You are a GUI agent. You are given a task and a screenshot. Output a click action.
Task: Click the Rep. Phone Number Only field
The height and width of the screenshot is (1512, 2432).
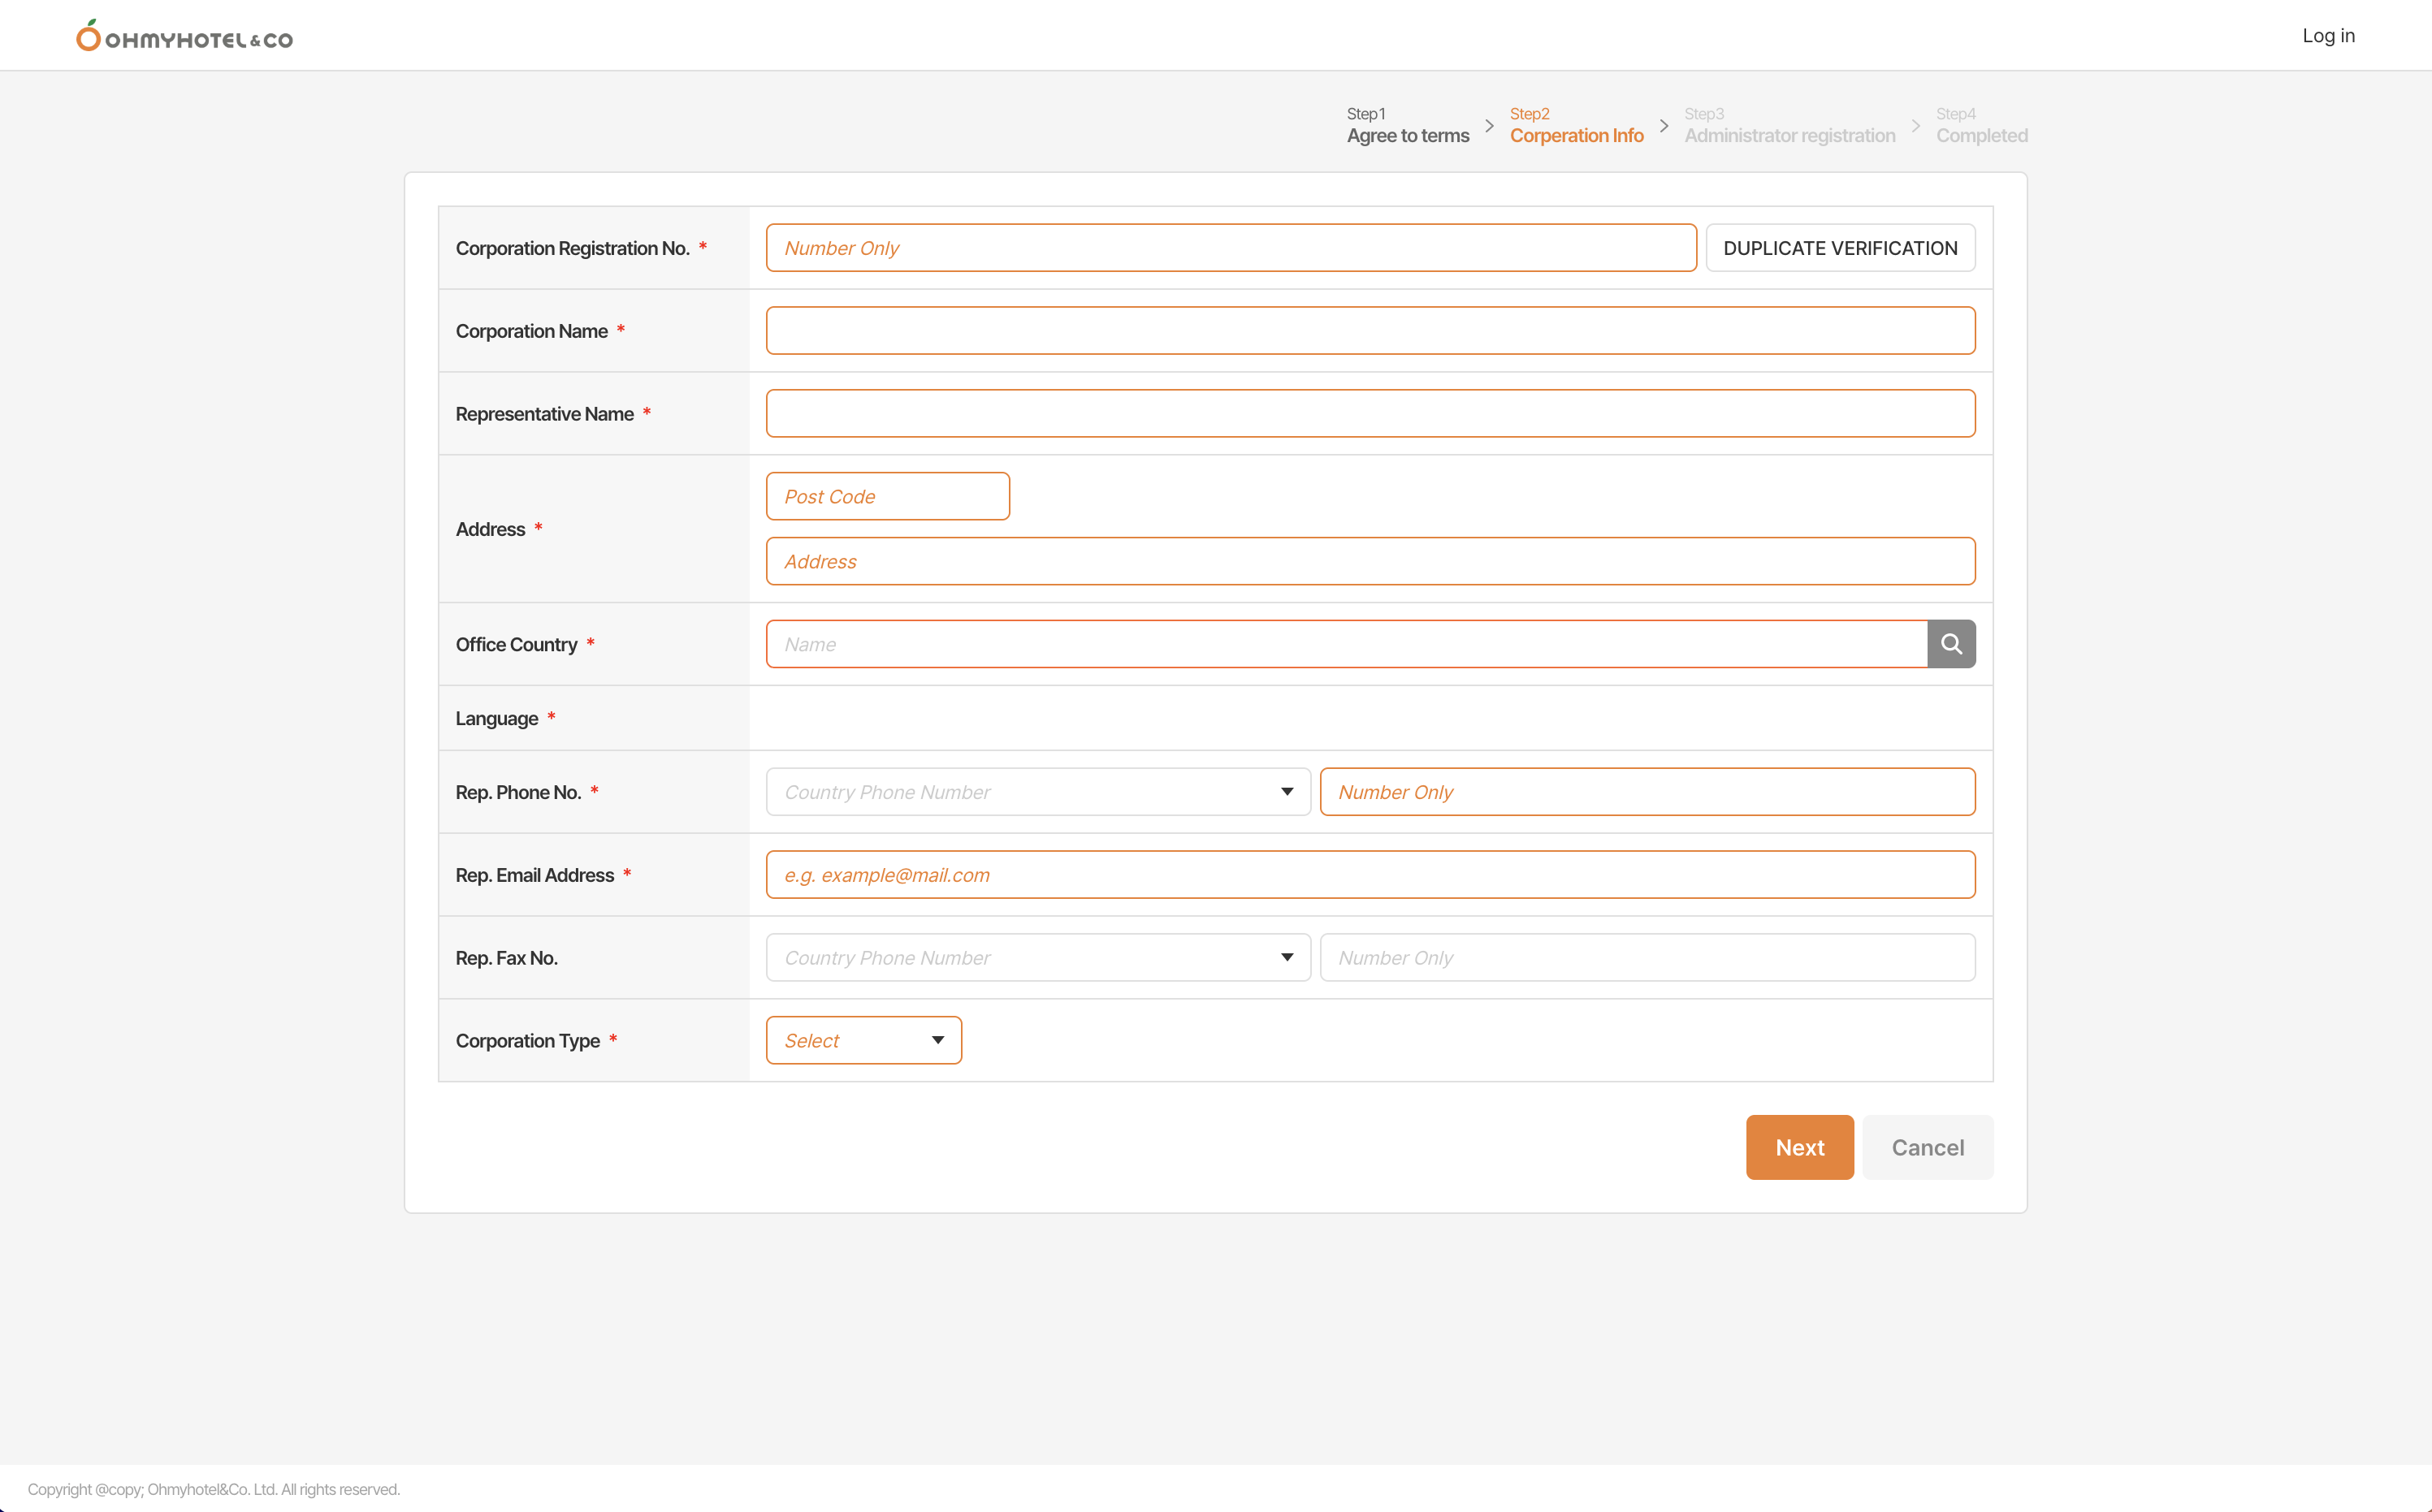[1646, 792]
